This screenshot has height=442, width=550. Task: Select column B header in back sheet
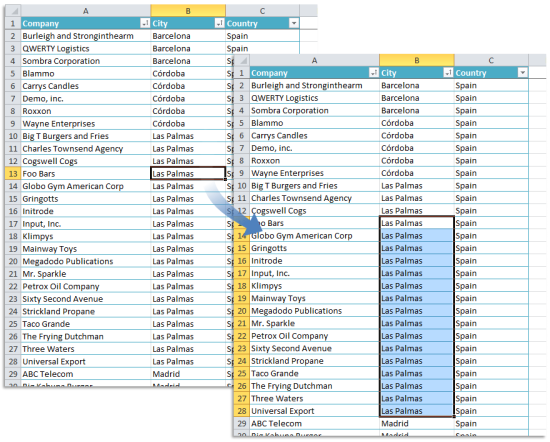[188, 11]
